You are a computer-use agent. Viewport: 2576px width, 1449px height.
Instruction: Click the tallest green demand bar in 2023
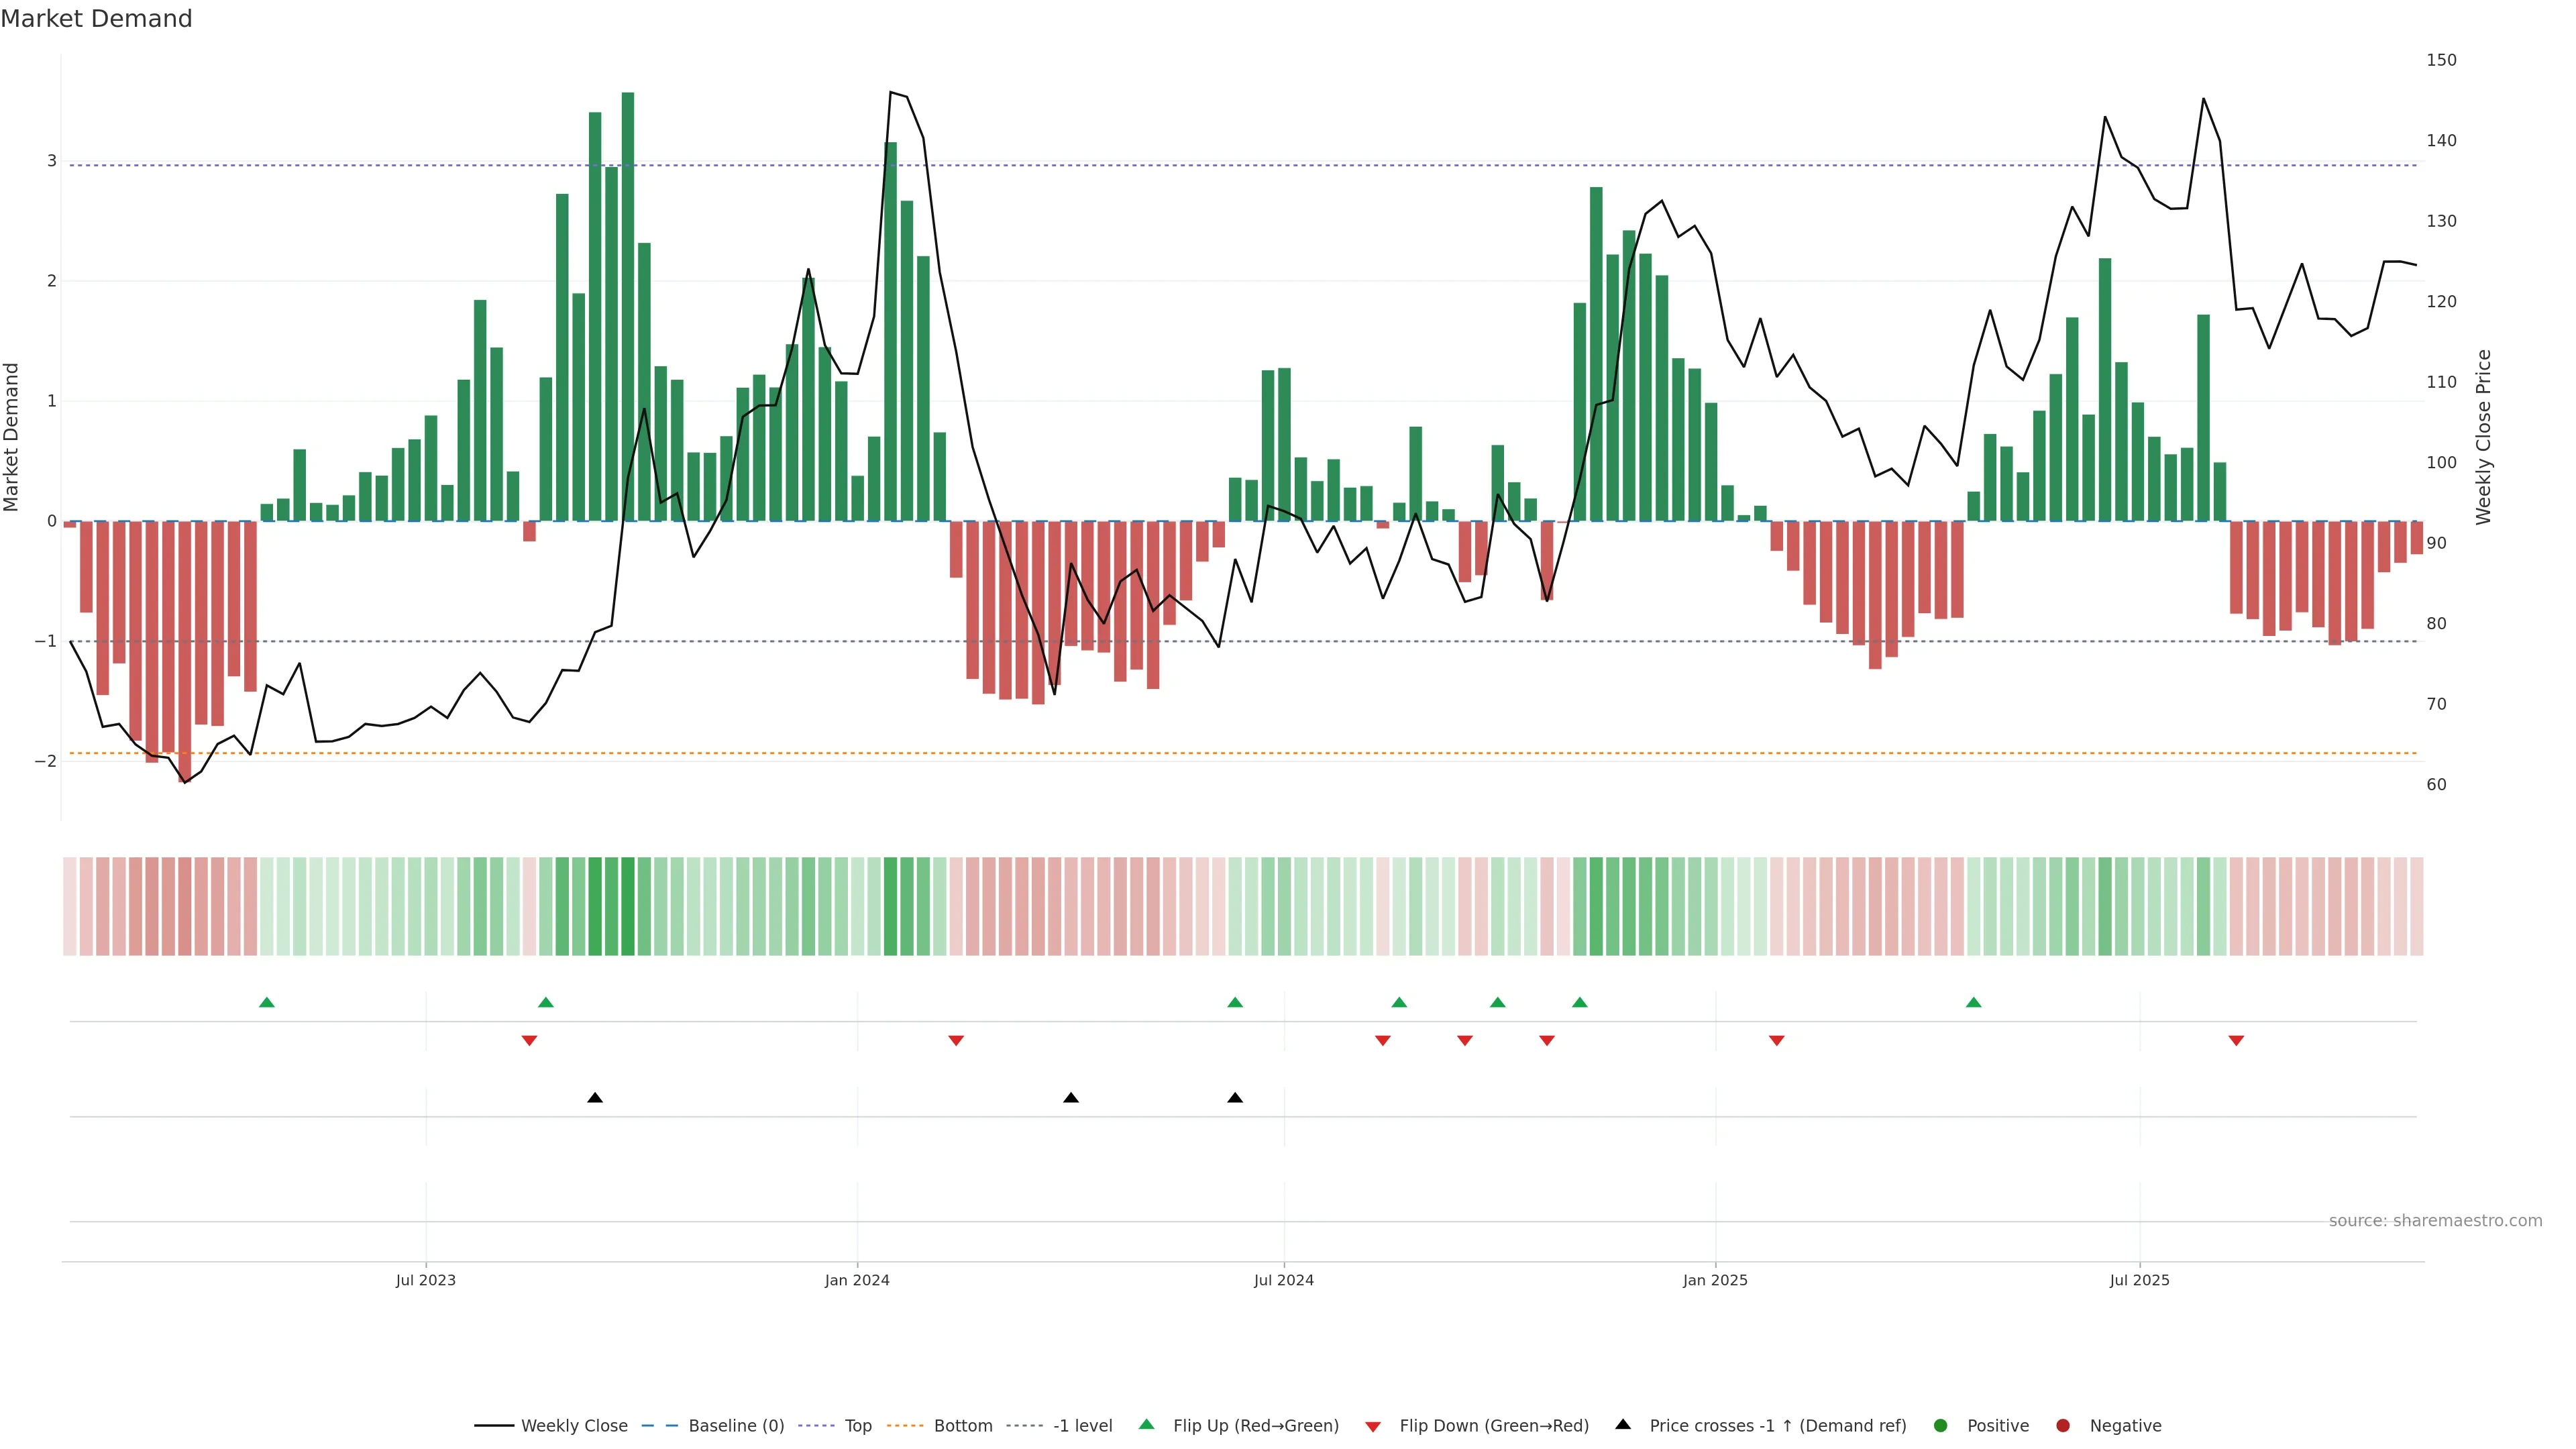[x=628, y=300]
